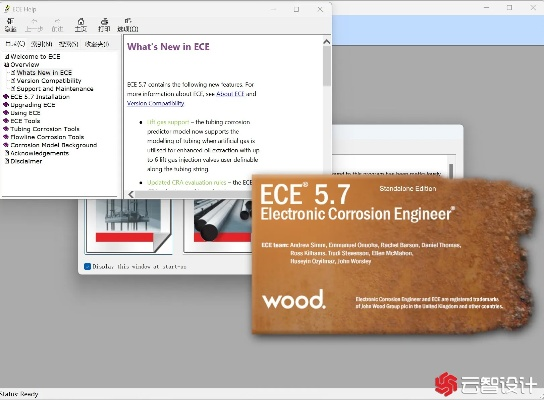Open the Options menu in the Help toolbar
The width and height of the screenshot is (544, 400).
click(x=128, y=25)
